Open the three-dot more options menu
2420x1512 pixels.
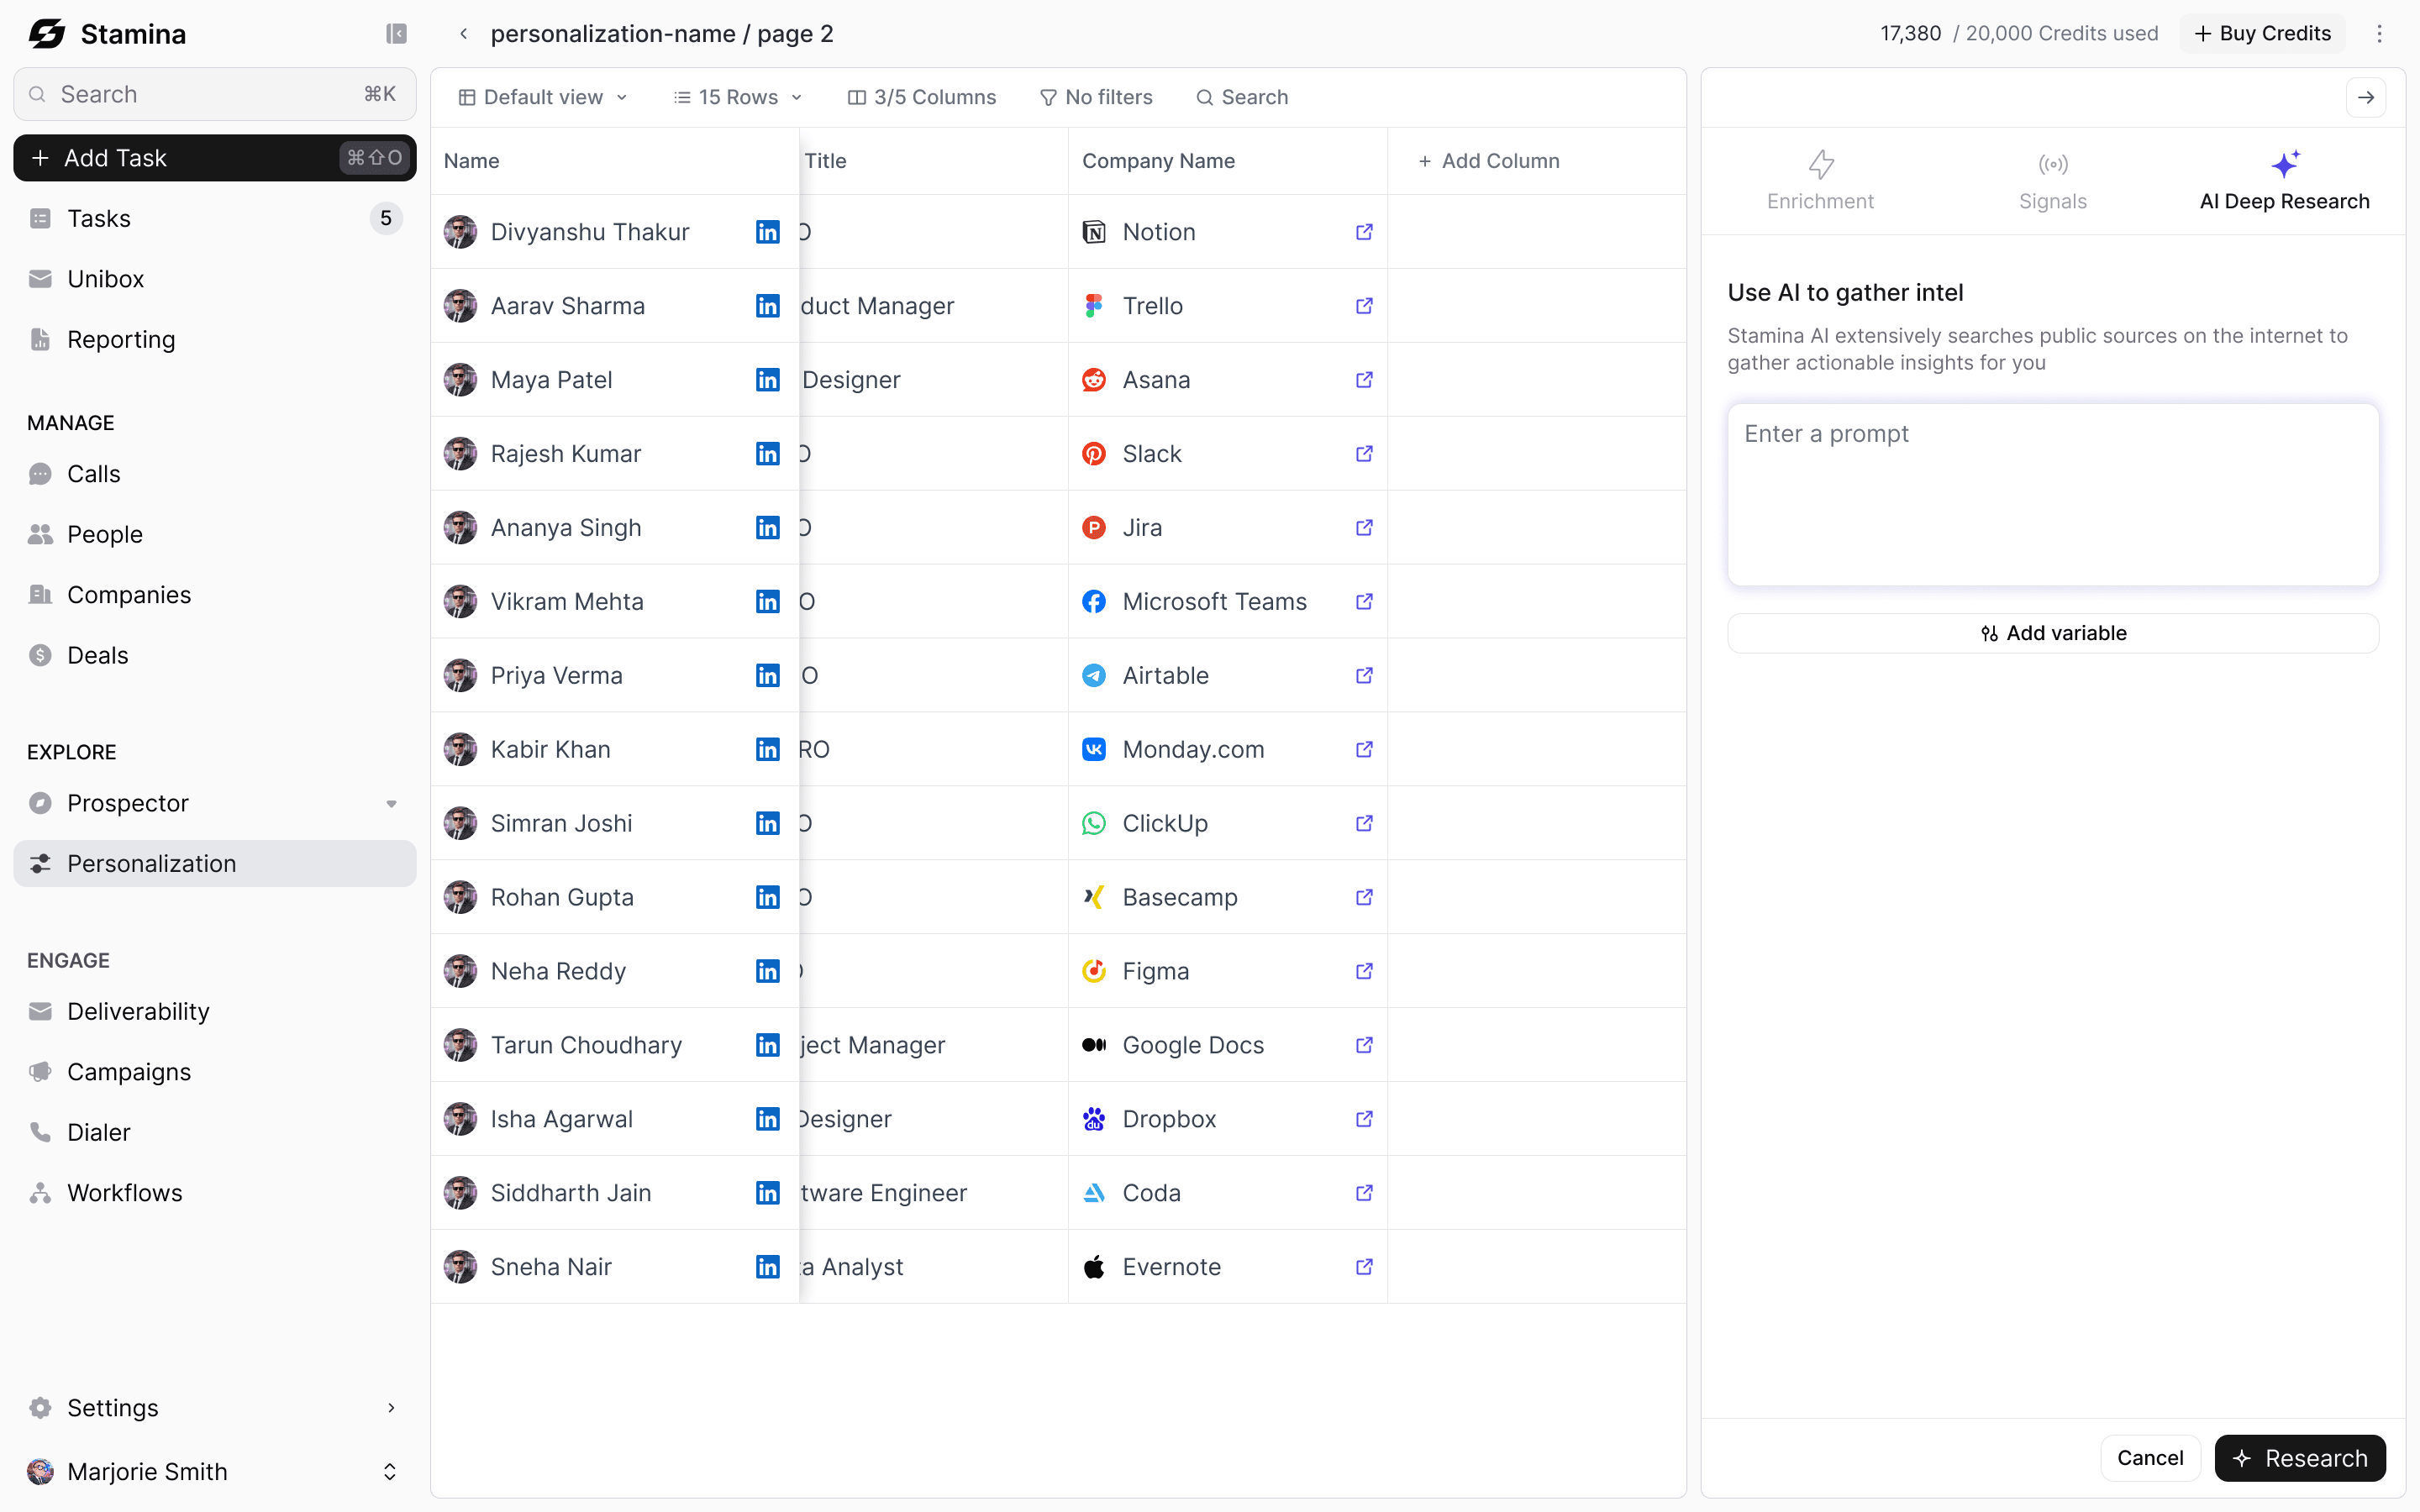click(2379, 34)
